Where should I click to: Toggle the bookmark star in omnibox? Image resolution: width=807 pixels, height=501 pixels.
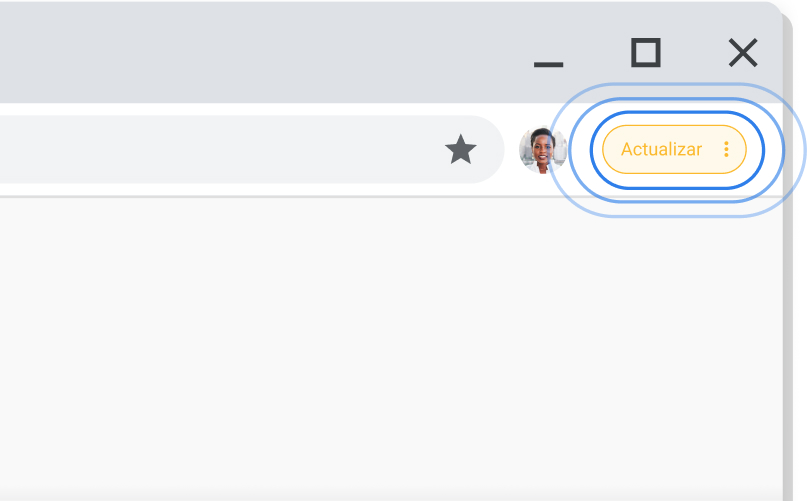pos(461,149)
